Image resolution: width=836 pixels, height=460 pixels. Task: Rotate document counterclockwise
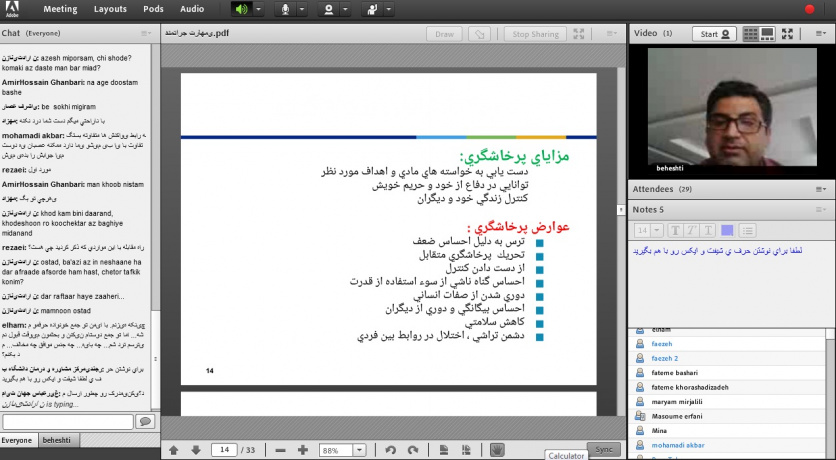pos(390,450)
